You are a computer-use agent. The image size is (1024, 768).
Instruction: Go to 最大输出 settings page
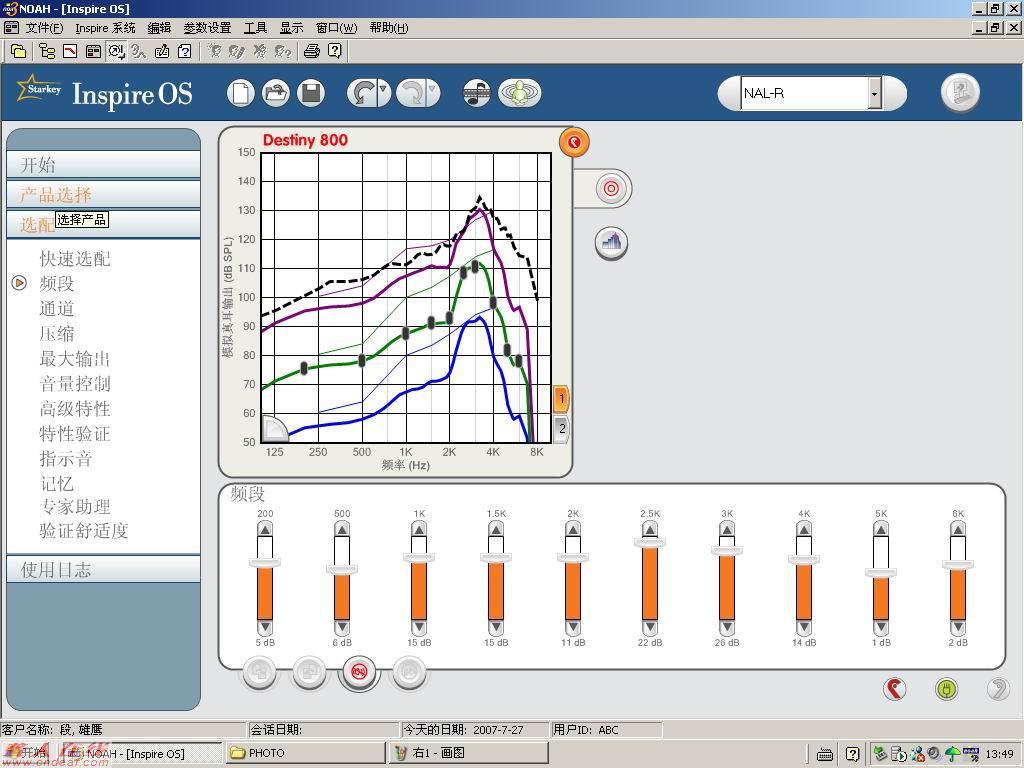(74, 359)
